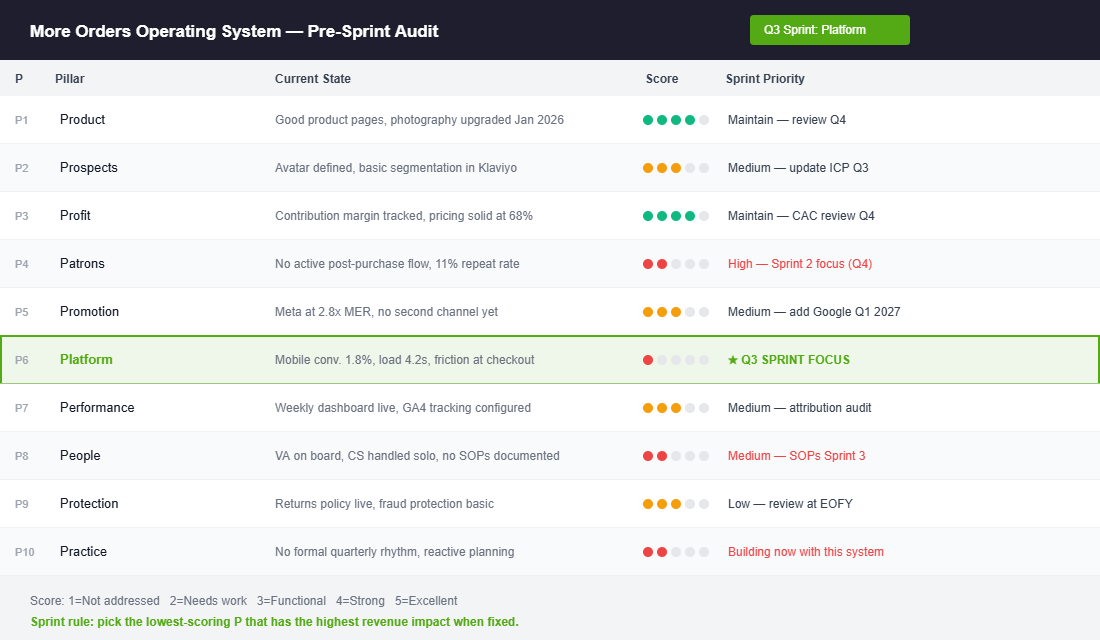Screen dimensions: 1100x640
Task: Click the P7 row number
Action: [x=22, y=408]
